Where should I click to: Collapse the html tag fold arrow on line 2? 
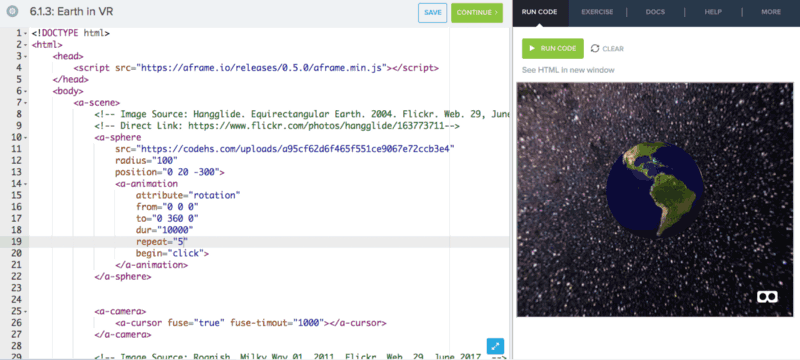pos(26,45)
